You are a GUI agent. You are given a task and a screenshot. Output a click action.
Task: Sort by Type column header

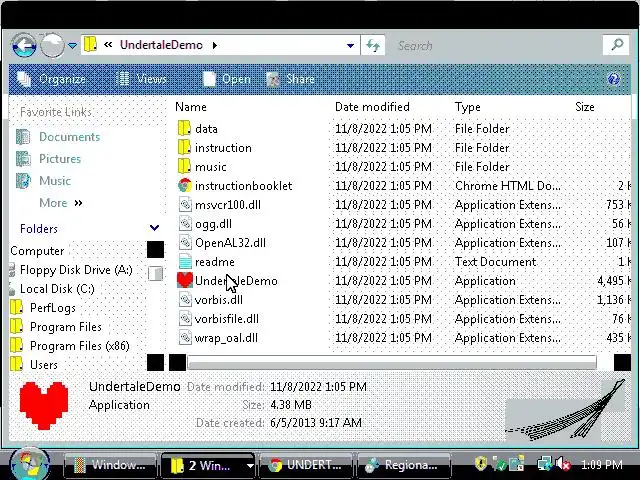pos(467,107)
